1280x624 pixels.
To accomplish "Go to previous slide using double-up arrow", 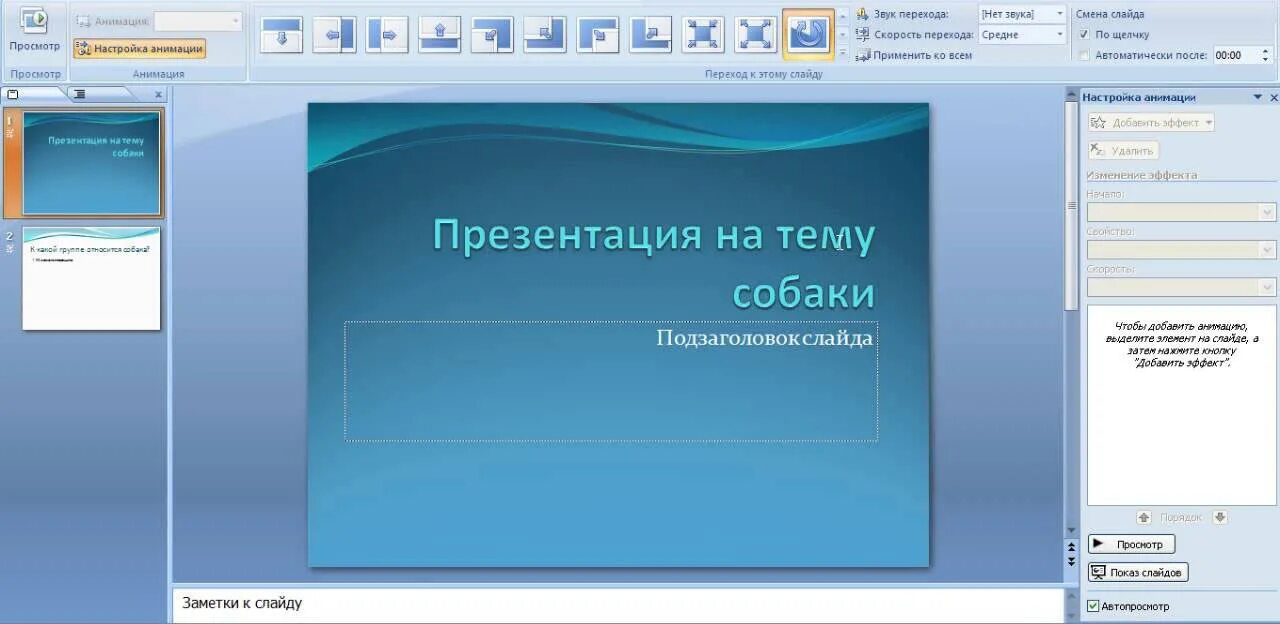I will point(1071,549).
